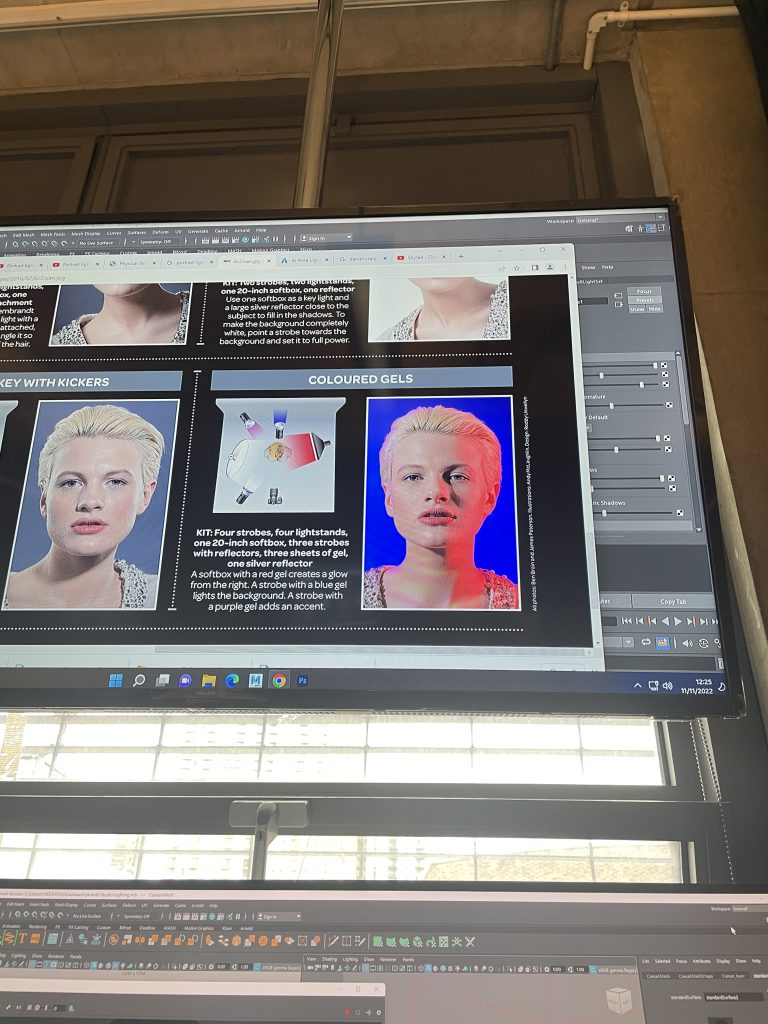Open Symmetry: Off dropdown on upper monitor
Screen dimensions: 768x1024
click(x=154, y=242)
